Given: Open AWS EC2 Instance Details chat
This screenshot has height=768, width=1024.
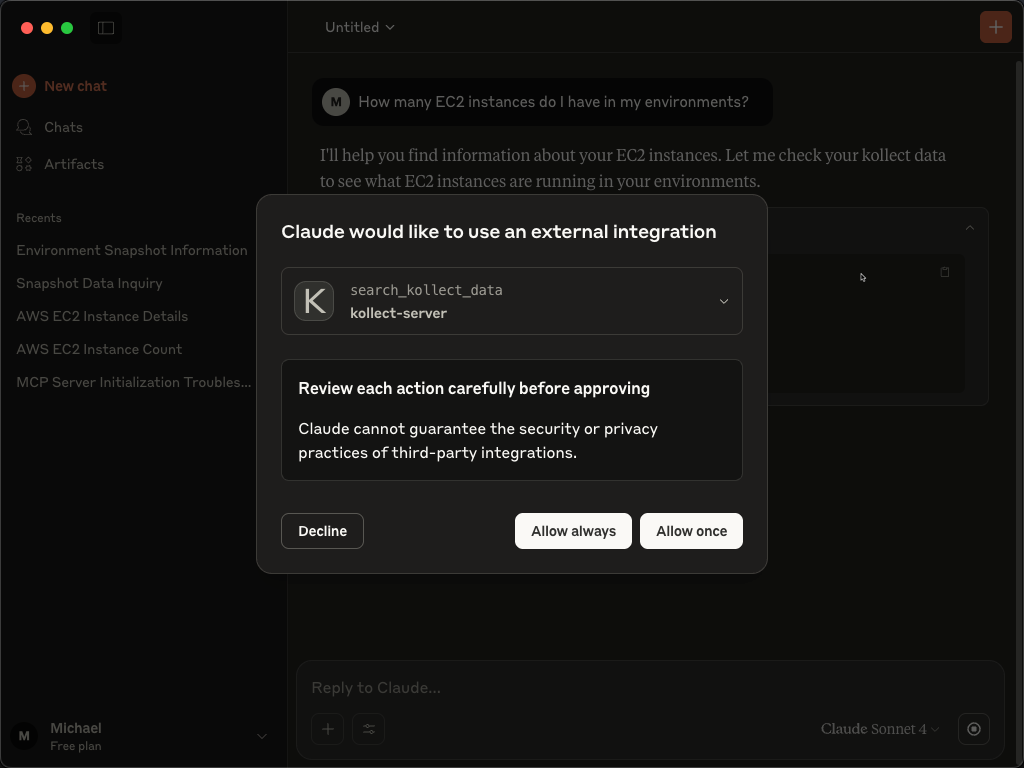Looking at the screenshot, I should point(102,316).
